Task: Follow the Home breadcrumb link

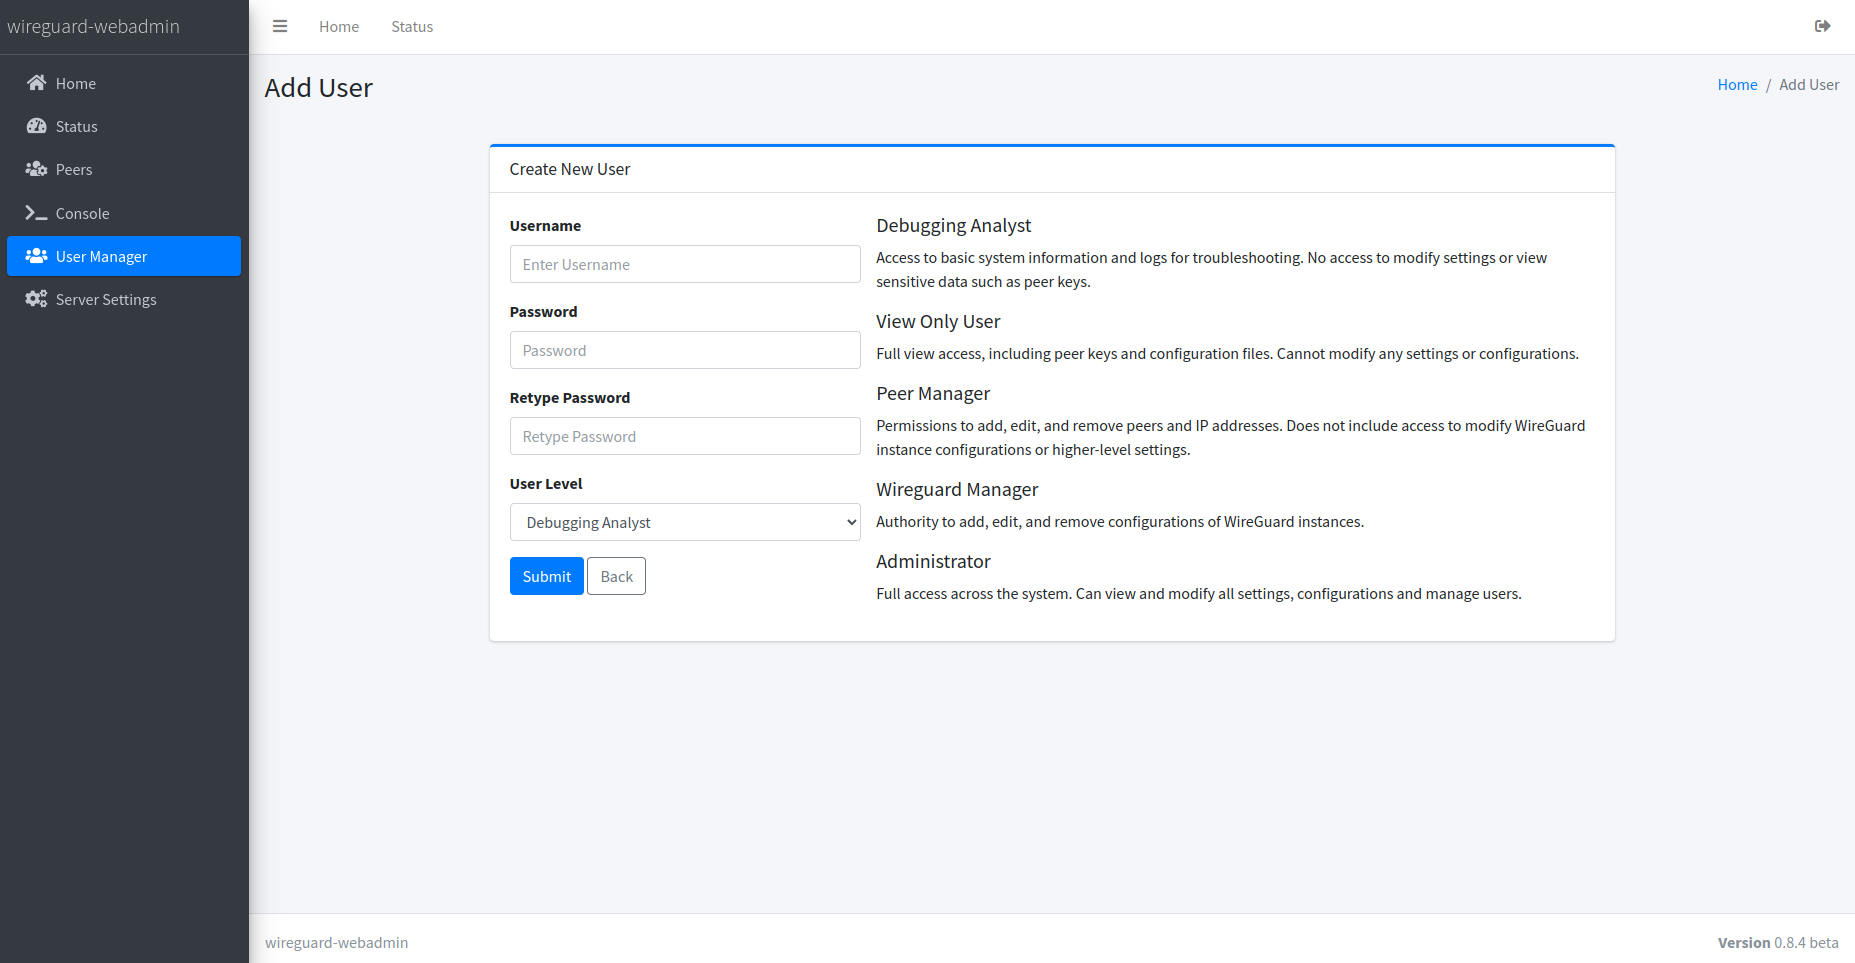Action: [1737, 85]
